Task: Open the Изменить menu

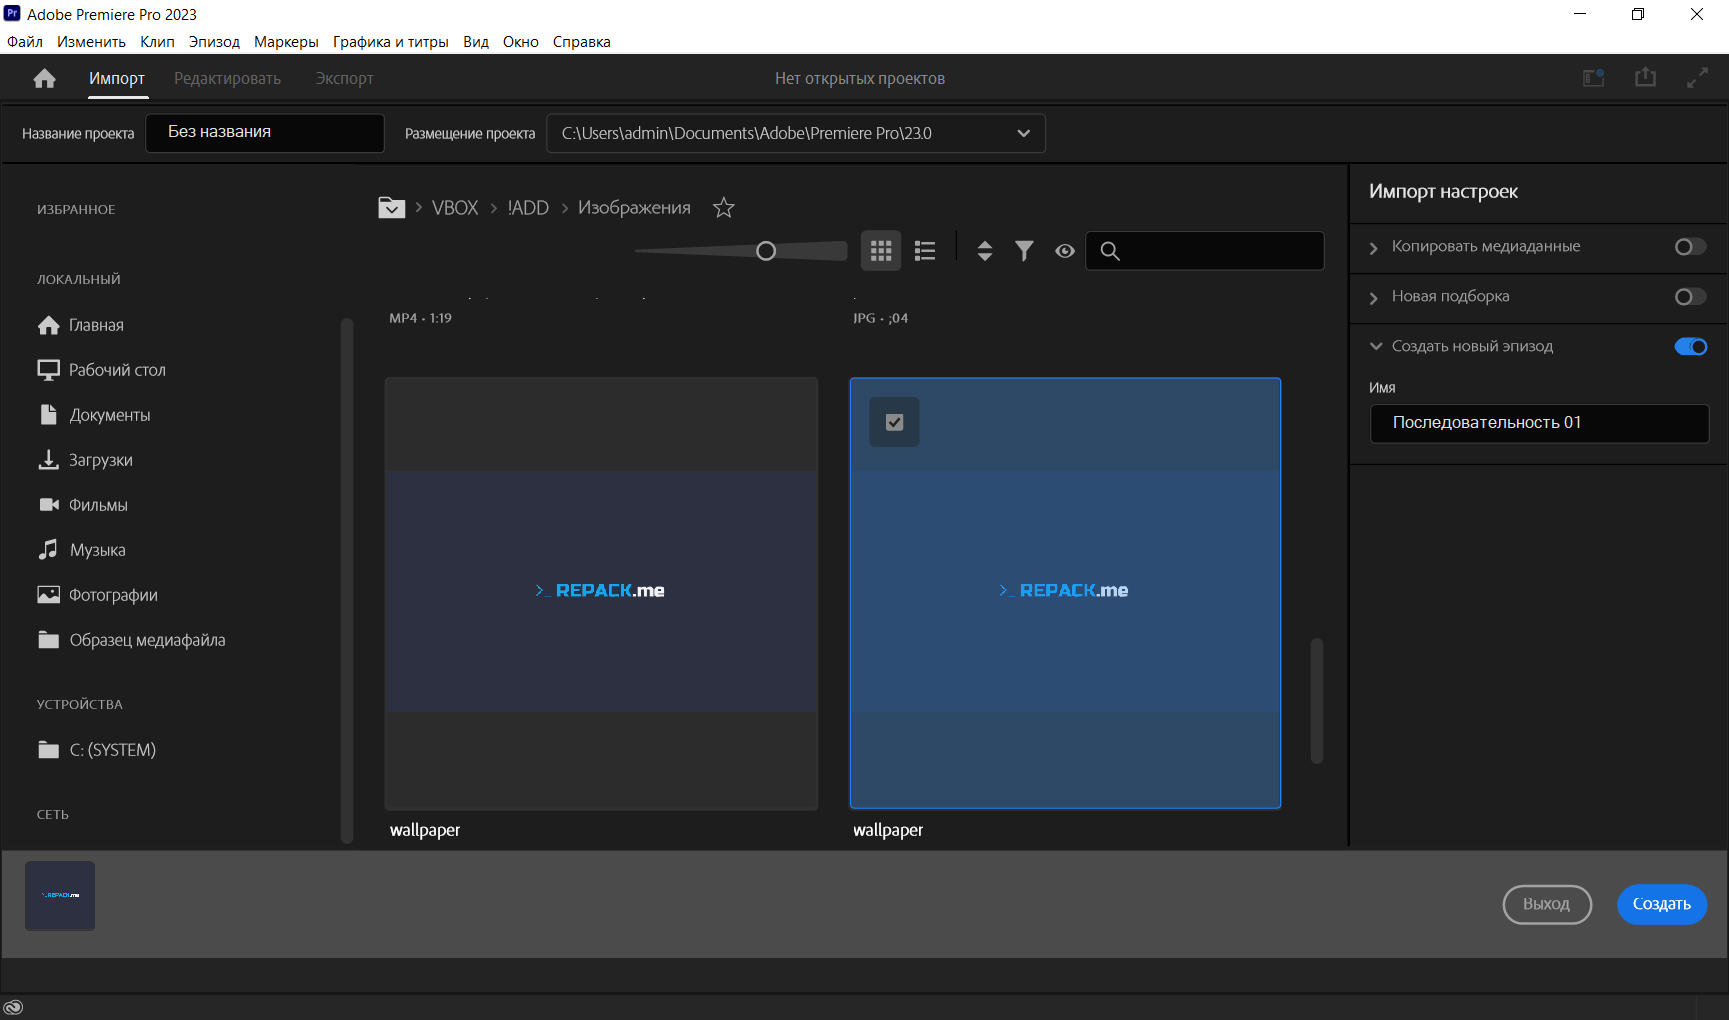Action: (x=91, y=42)
